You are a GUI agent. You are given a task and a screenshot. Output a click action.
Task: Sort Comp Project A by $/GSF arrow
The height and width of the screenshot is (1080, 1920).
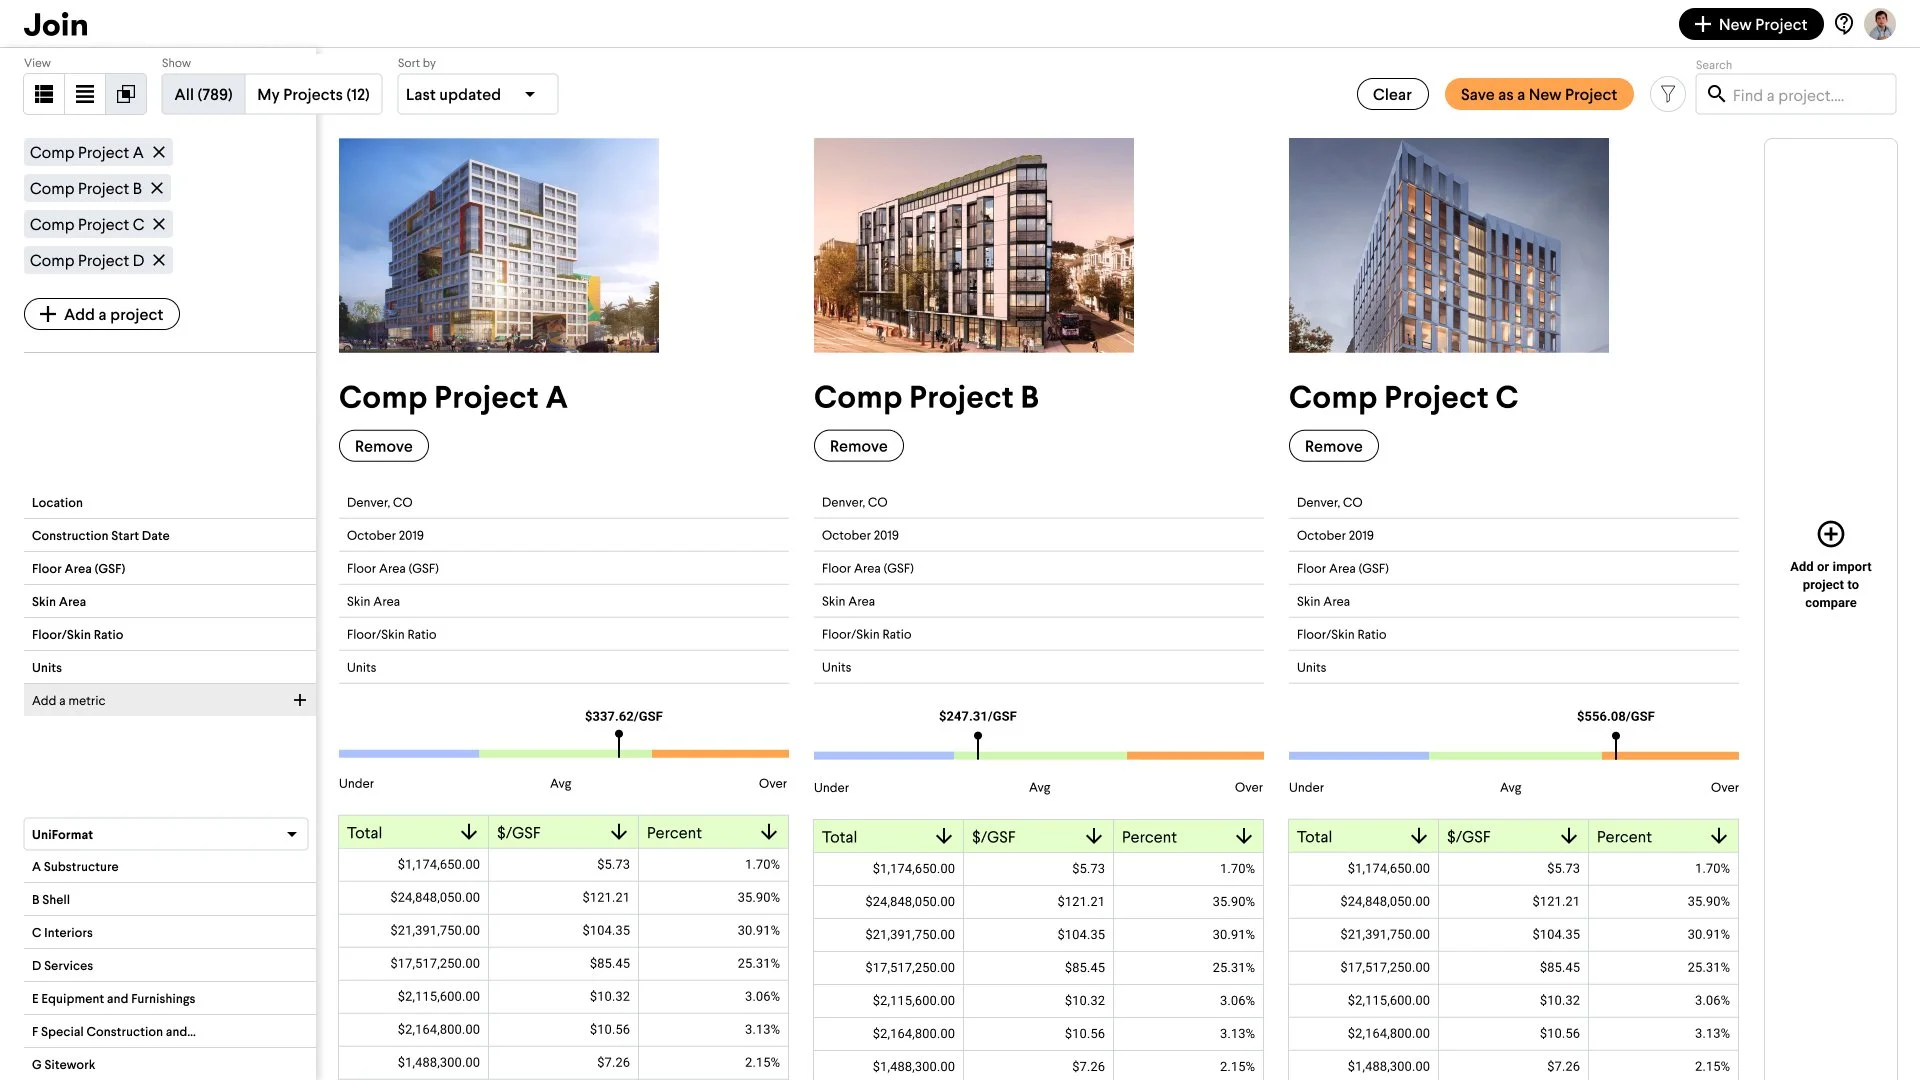[618, 832]
